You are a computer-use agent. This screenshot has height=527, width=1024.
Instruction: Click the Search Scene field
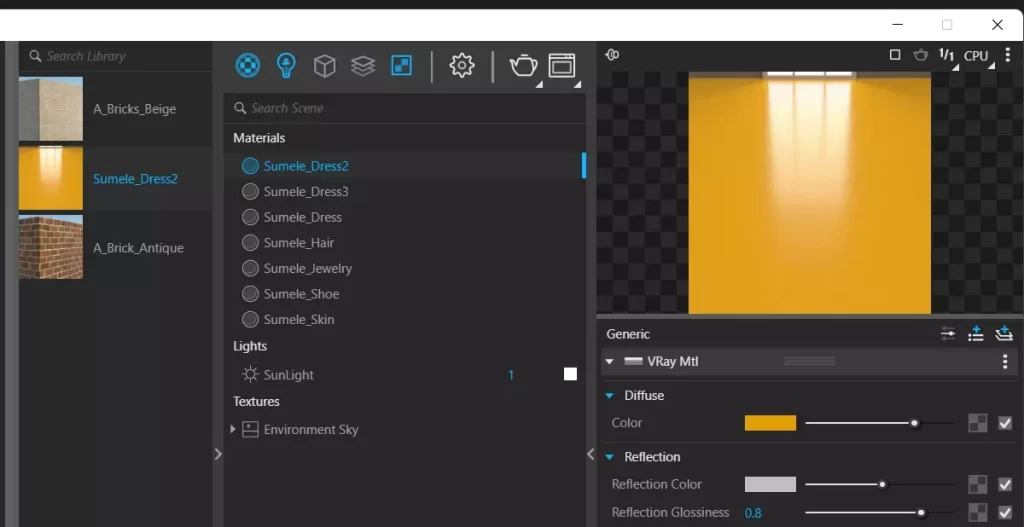pyautogui.click(x=404, y=108)
